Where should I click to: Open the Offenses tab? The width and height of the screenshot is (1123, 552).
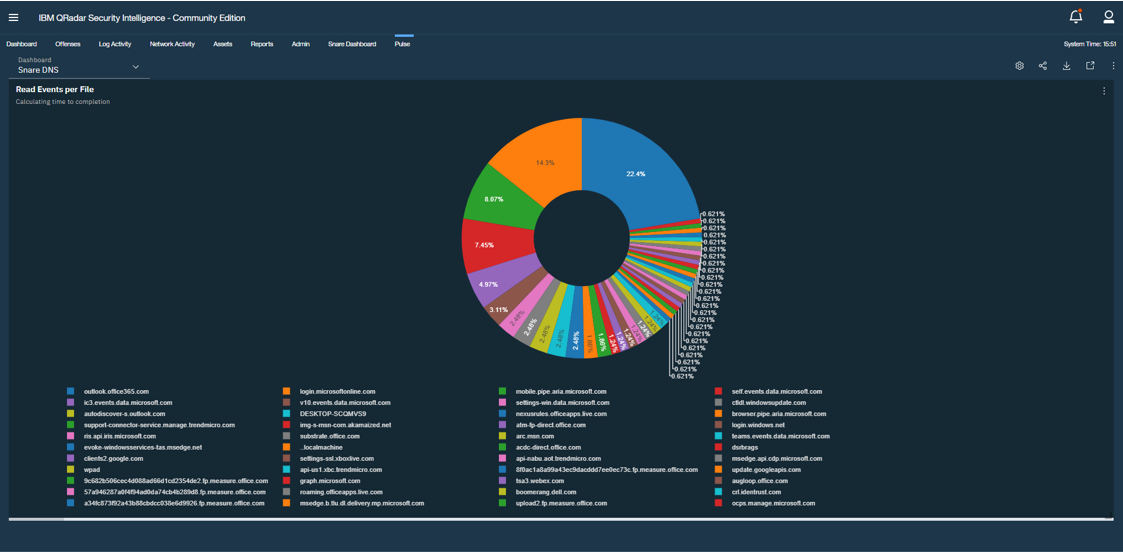coord(68,44)
